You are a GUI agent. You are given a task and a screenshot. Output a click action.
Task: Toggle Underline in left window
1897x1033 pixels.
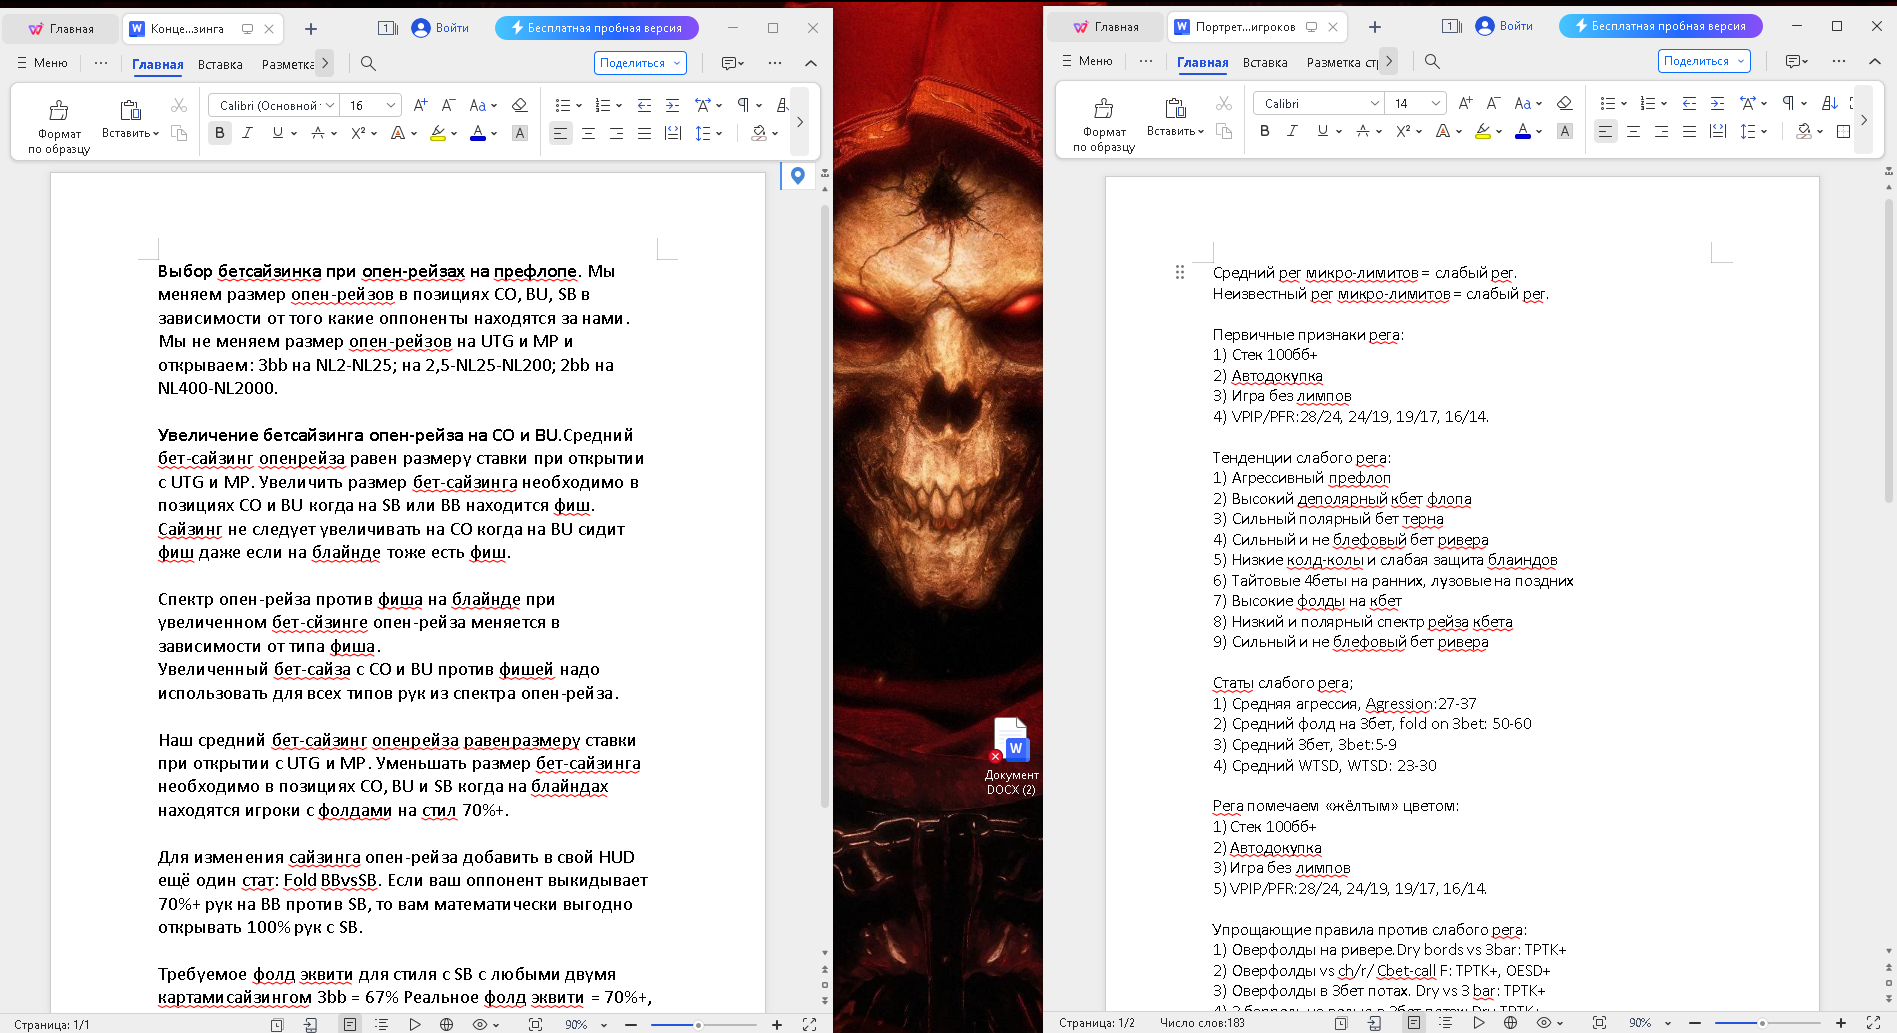(x=277, y=133)
